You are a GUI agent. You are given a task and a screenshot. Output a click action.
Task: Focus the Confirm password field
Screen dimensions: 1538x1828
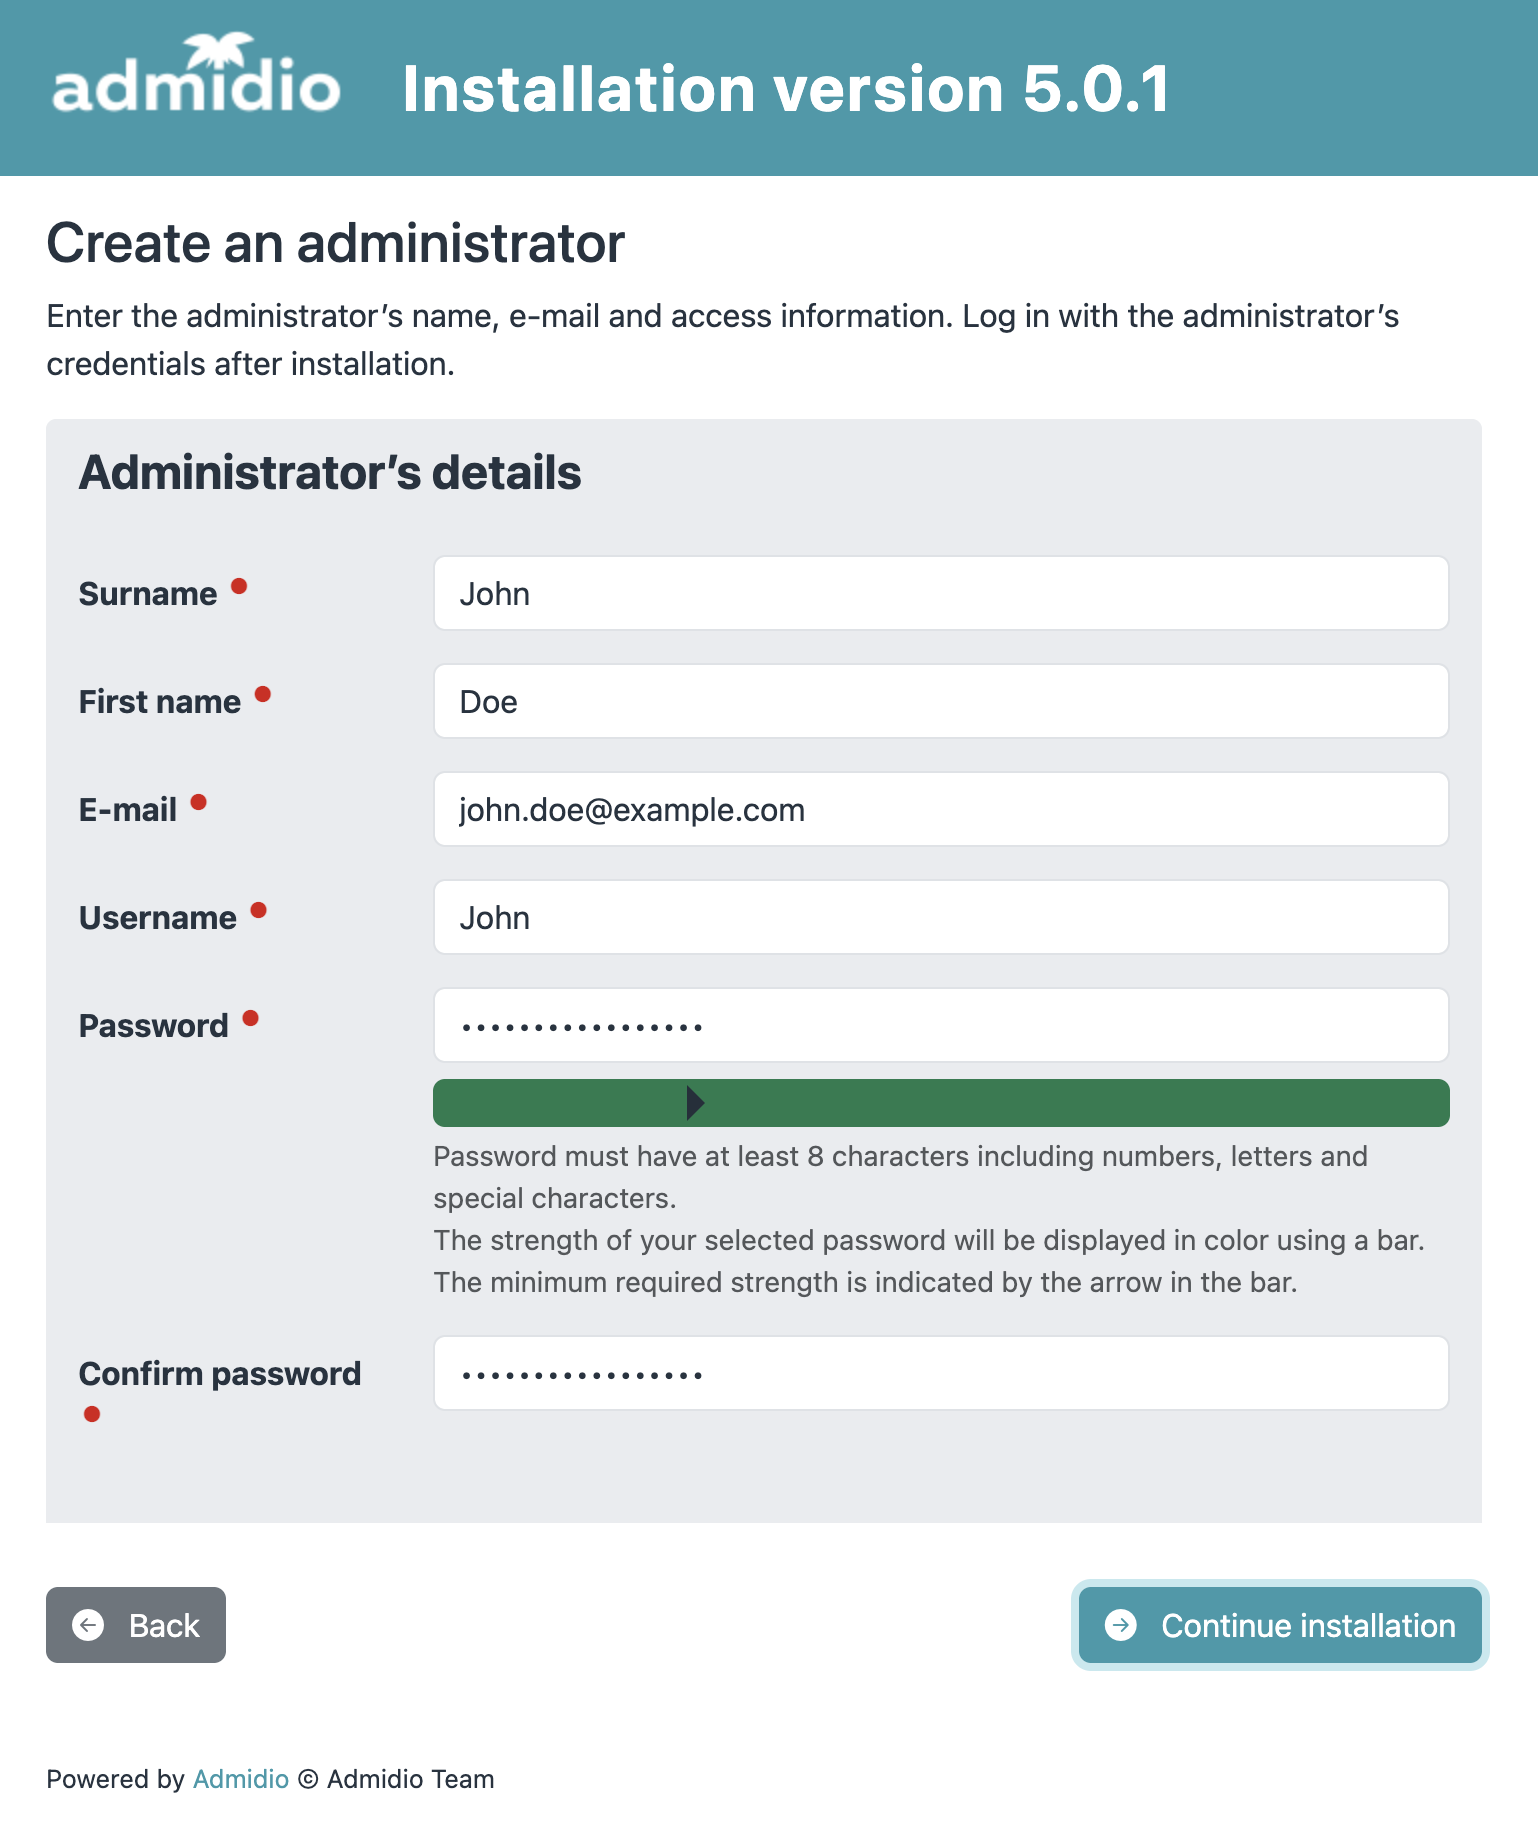pyautogui.click(x=940, y=1374)
